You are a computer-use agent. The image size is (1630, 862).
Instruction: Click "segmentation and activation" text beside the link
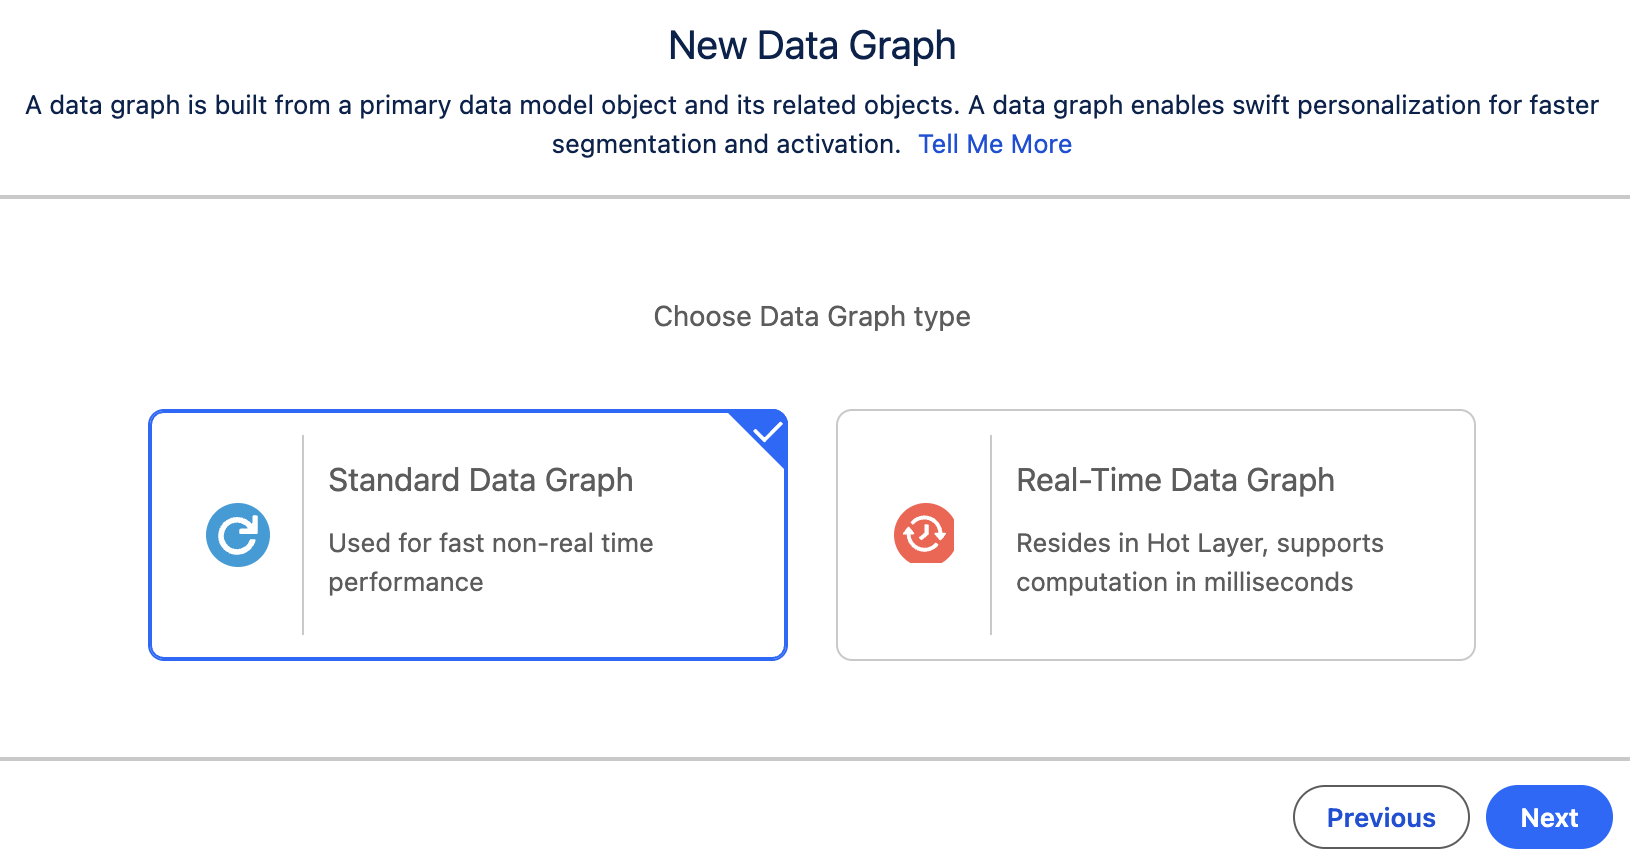click(x=726, y=145)
